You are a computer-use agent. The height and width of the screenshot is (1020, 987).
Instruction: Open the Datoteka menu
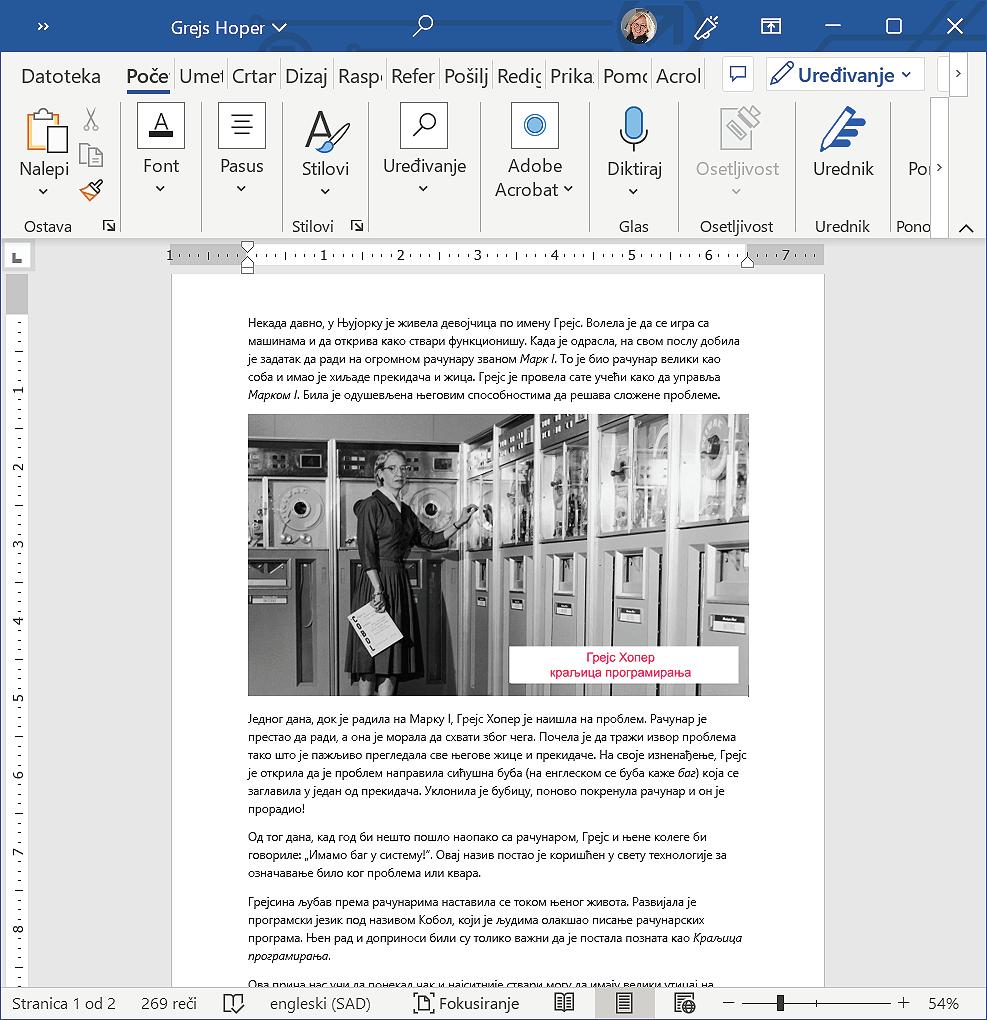click(x=61, y=76)
